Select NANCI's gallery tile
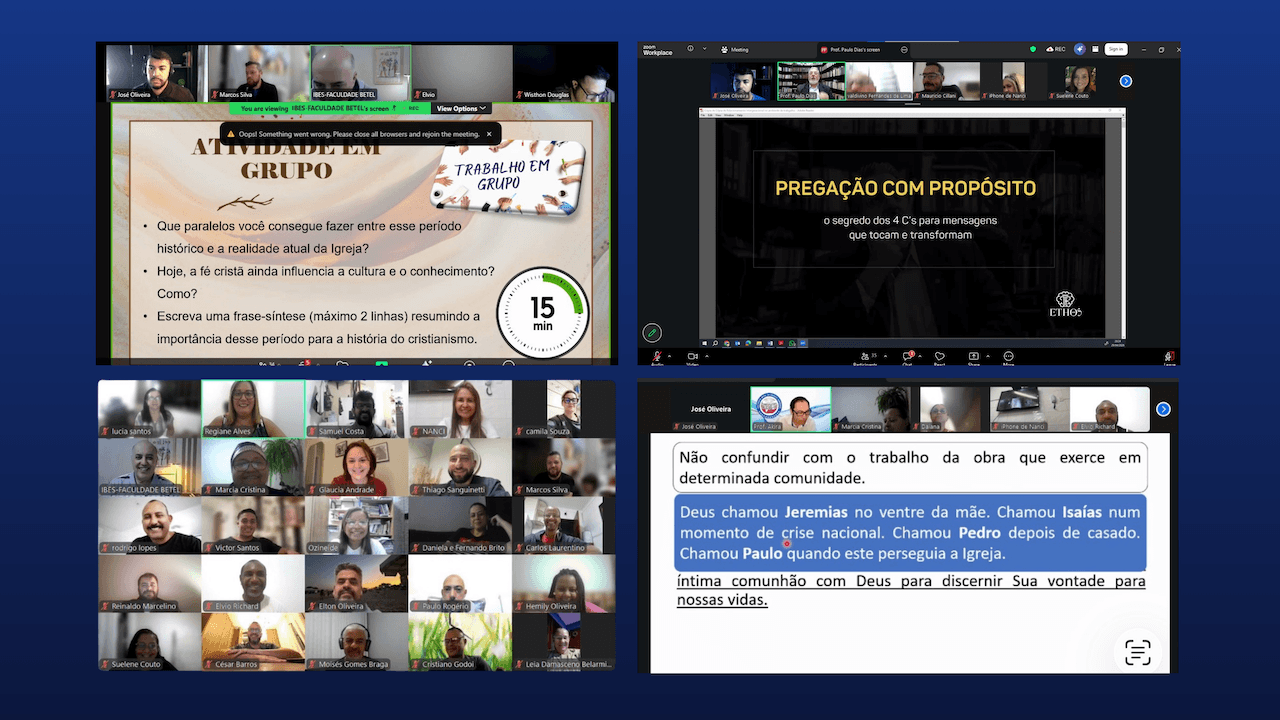 click(460, 409)
